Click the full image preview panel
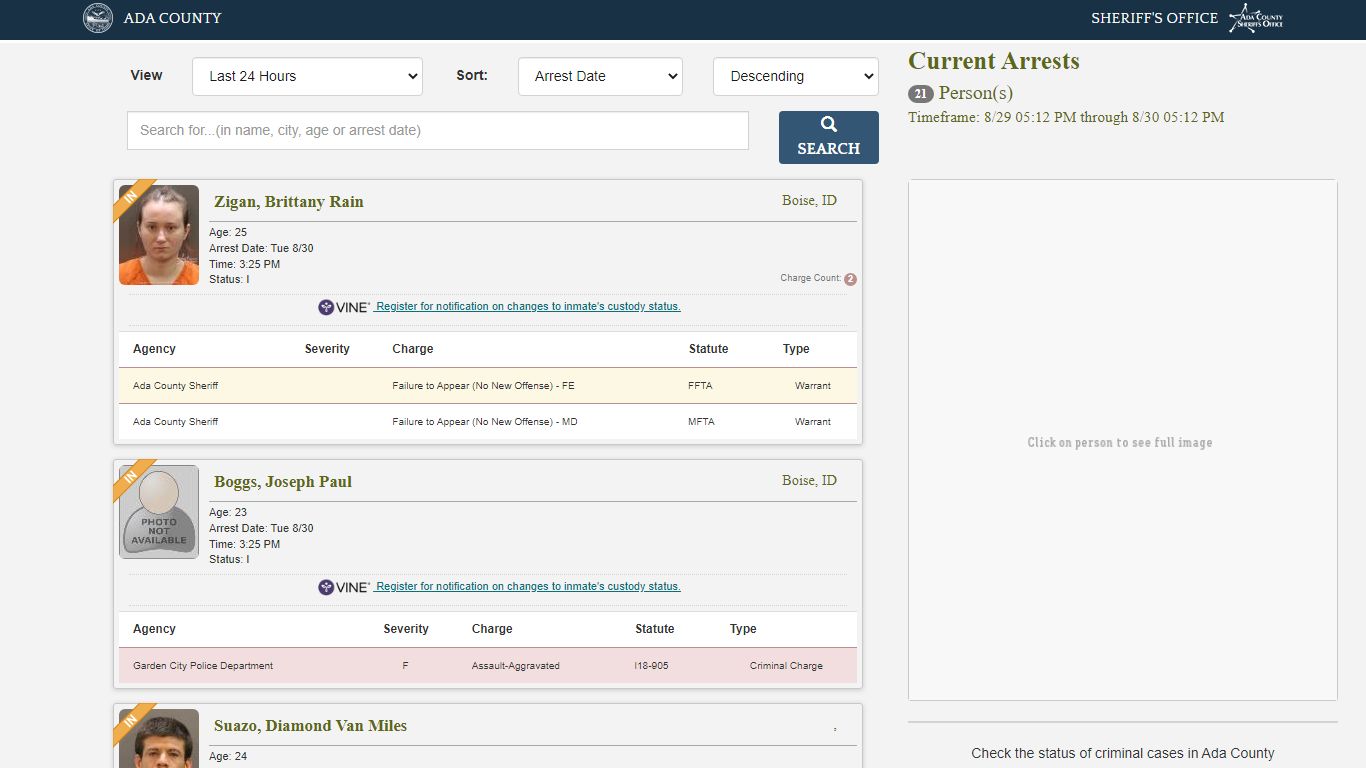 pyautogui.click(x=1122, y=440)
